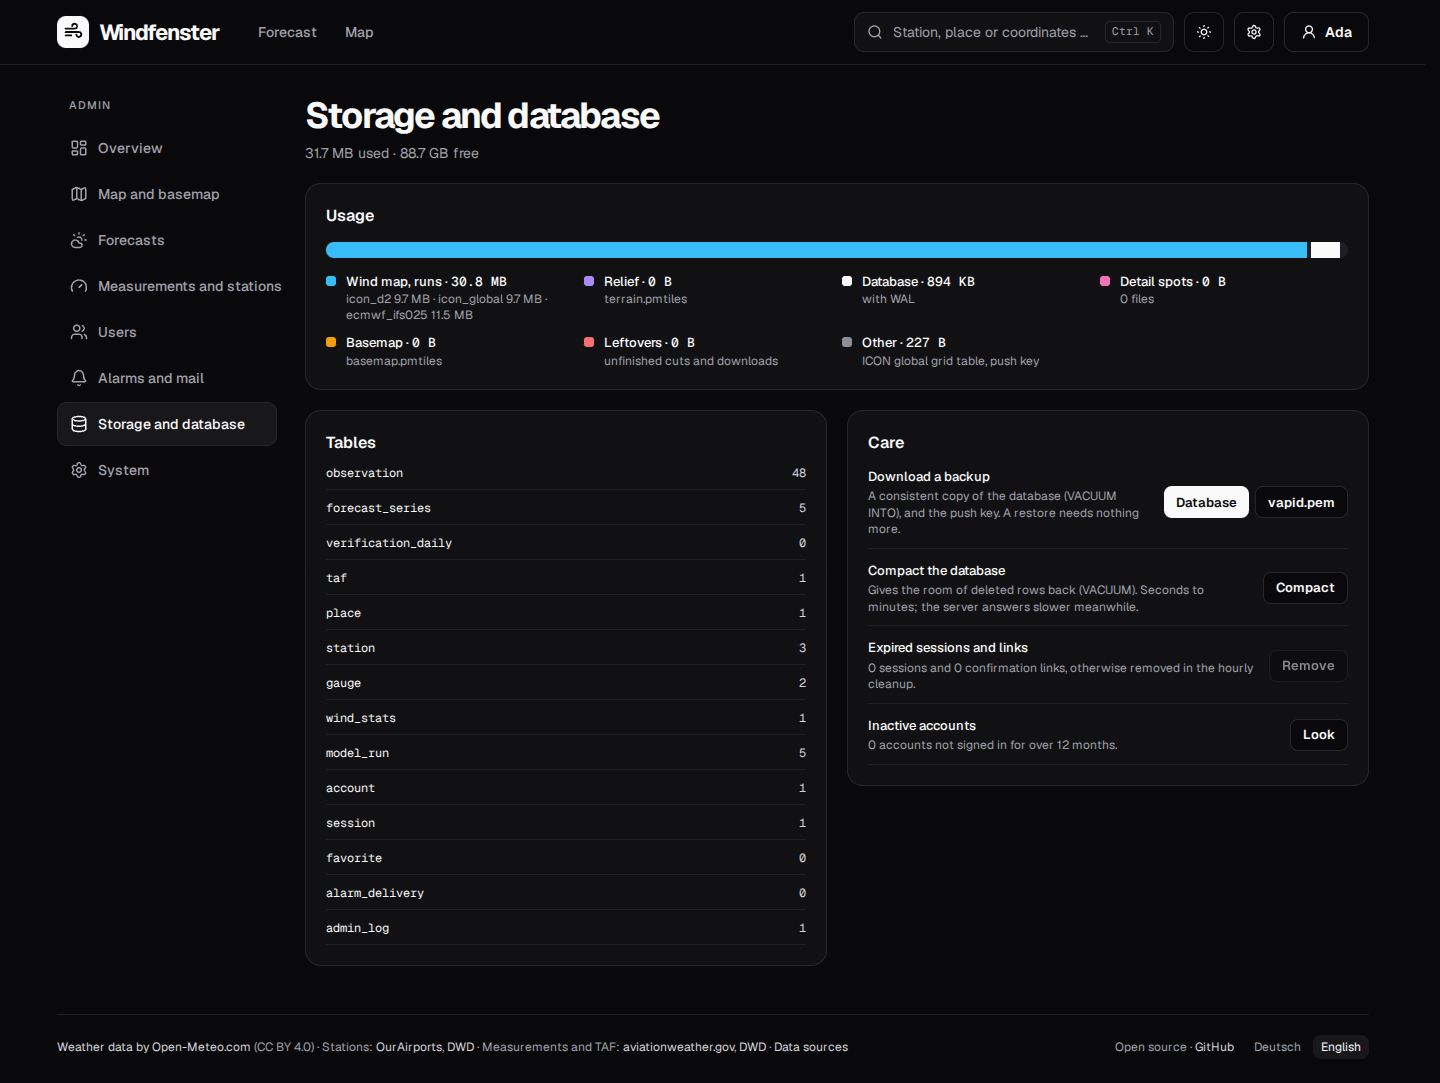Click the favorite table row
The image size is (1440, 1083).
[x=566, y=858]
